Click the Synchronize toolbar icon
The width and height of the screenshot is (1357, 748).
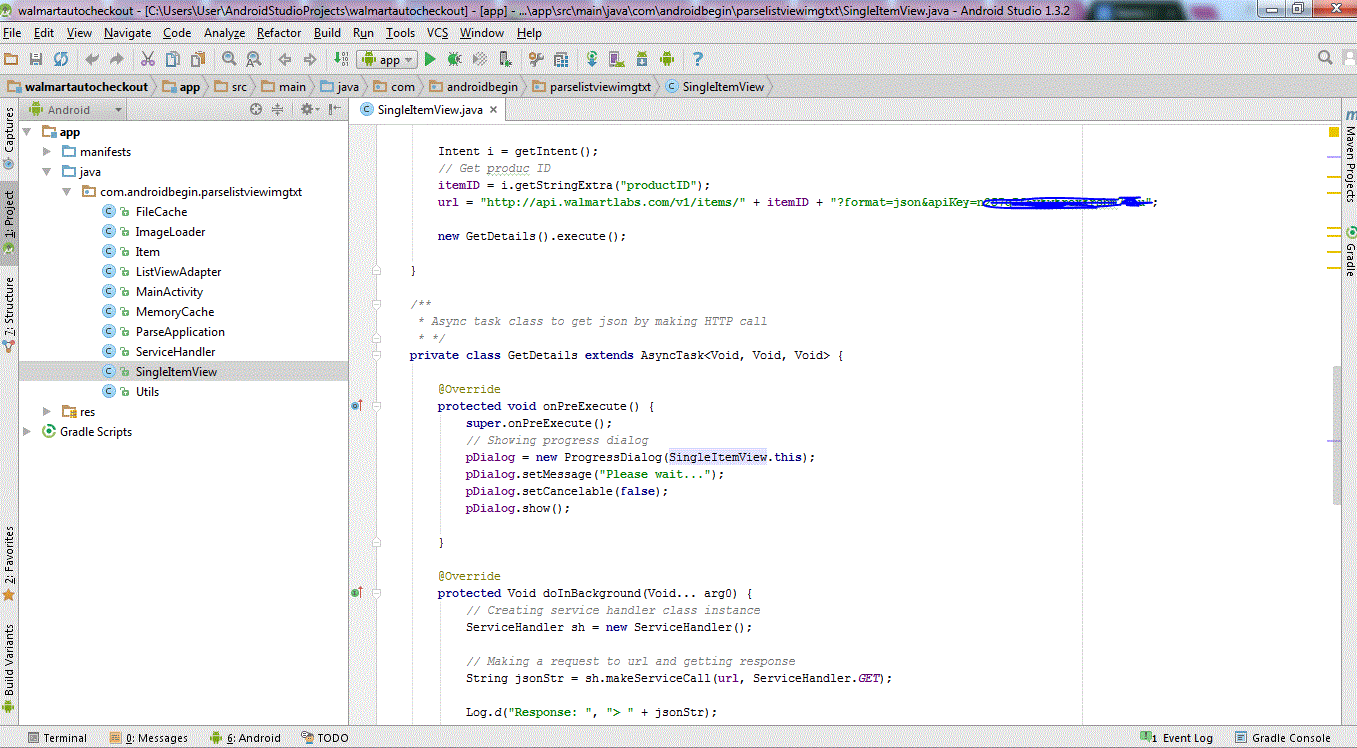(61, 60)
